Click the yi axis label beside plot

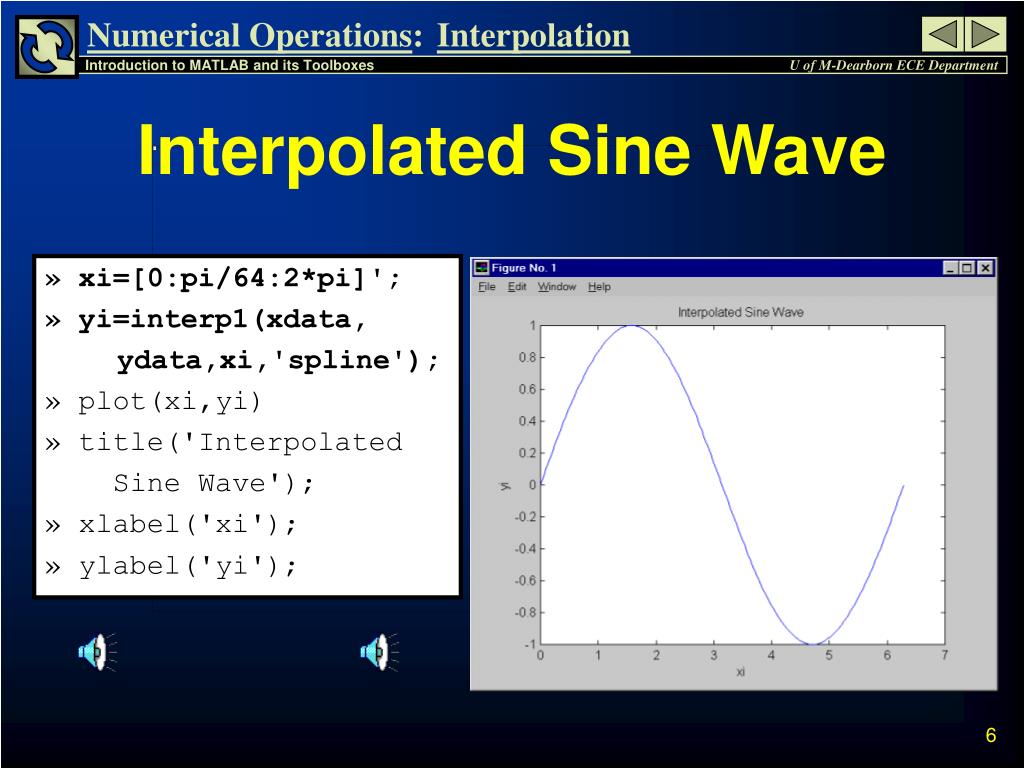click(x=505, y=485)
